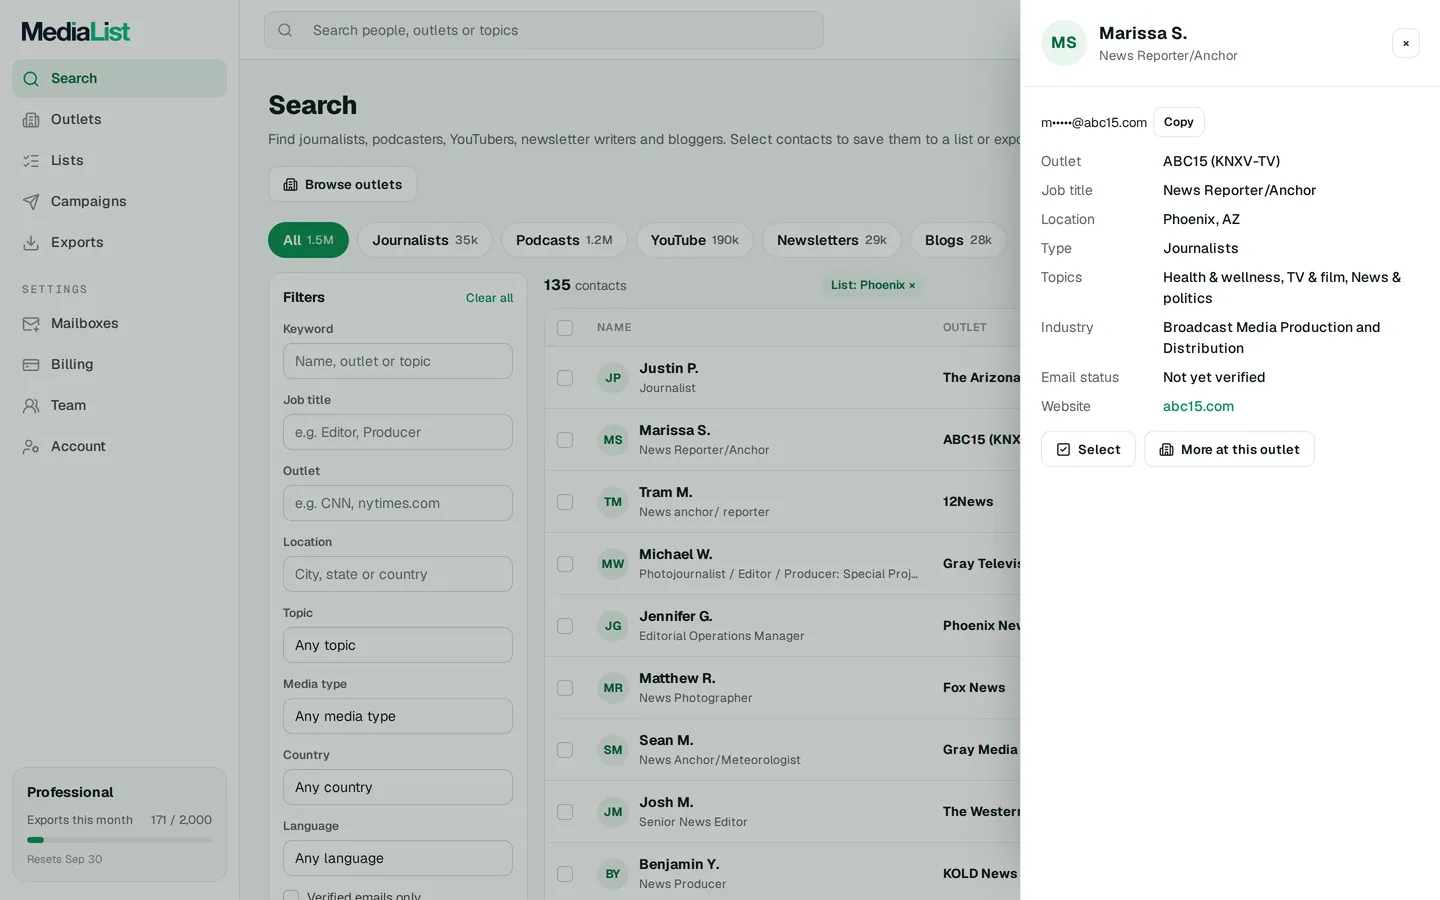This screenshot has width=1440, height=900.
Task: Select the All 1.5M tab
Action: [308, 240]
